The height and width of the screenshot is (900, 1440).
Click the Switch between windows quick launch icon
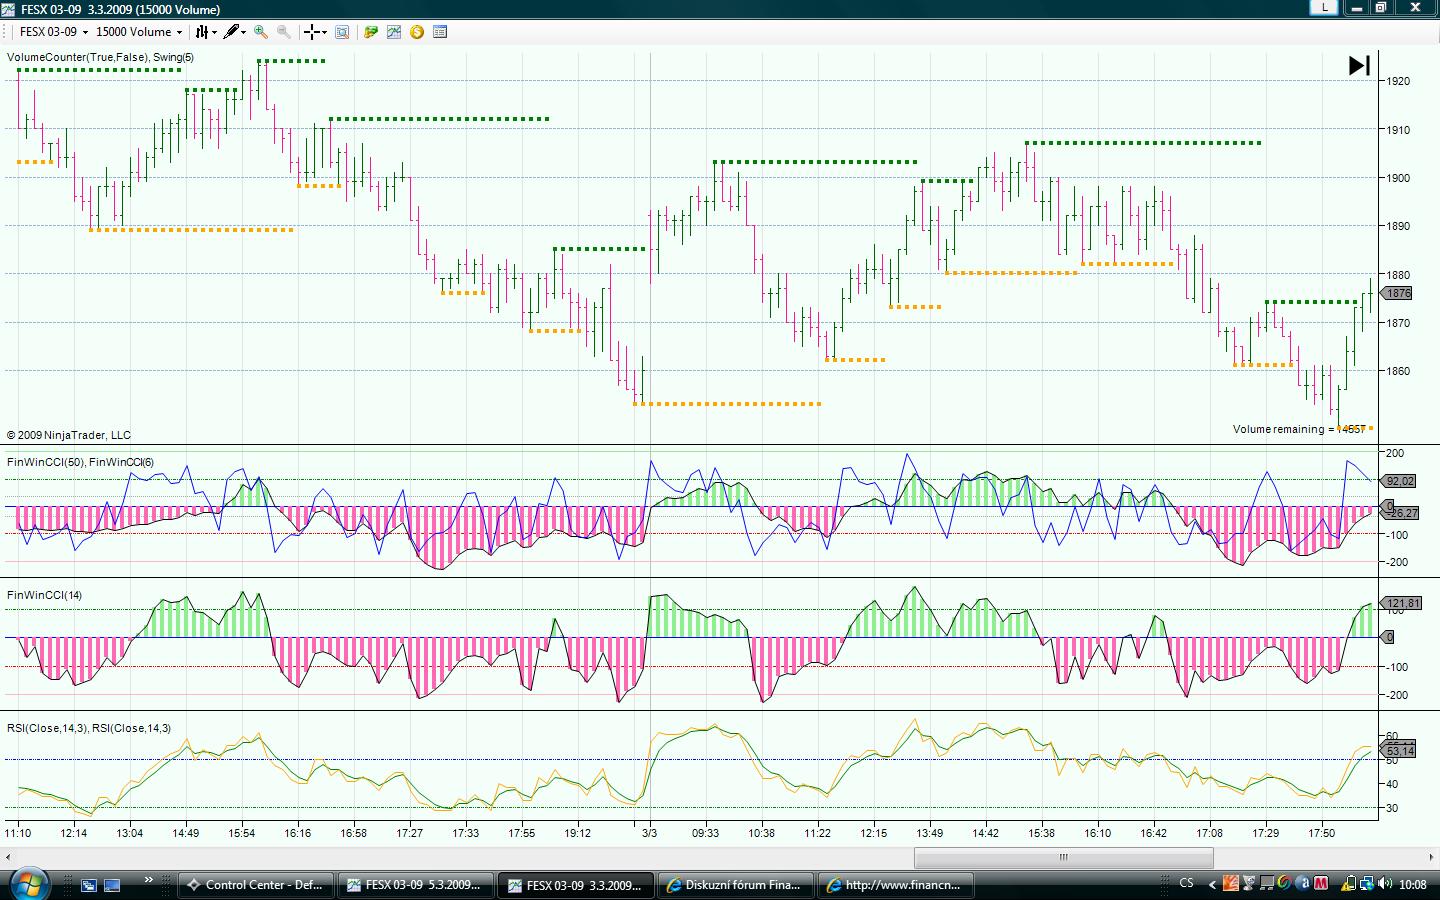coord(89,884)
